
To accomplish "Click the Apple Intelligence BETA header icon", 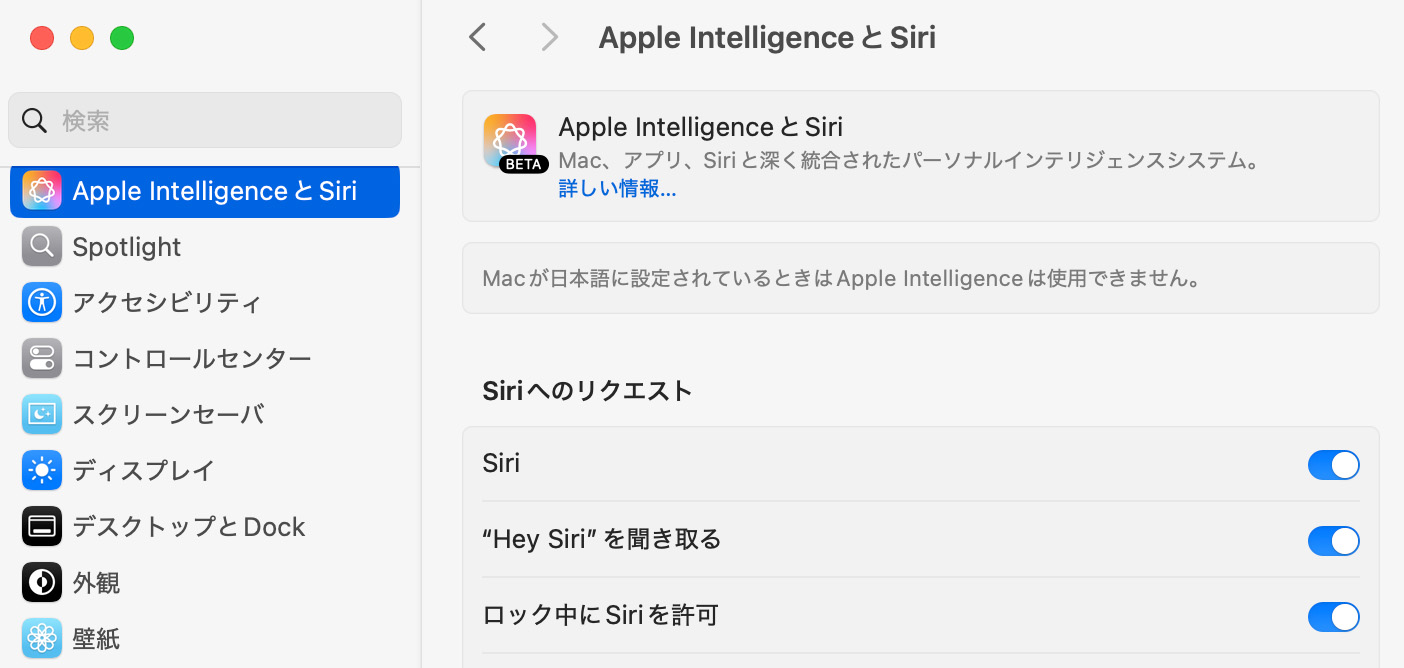I will coord(511,142).
